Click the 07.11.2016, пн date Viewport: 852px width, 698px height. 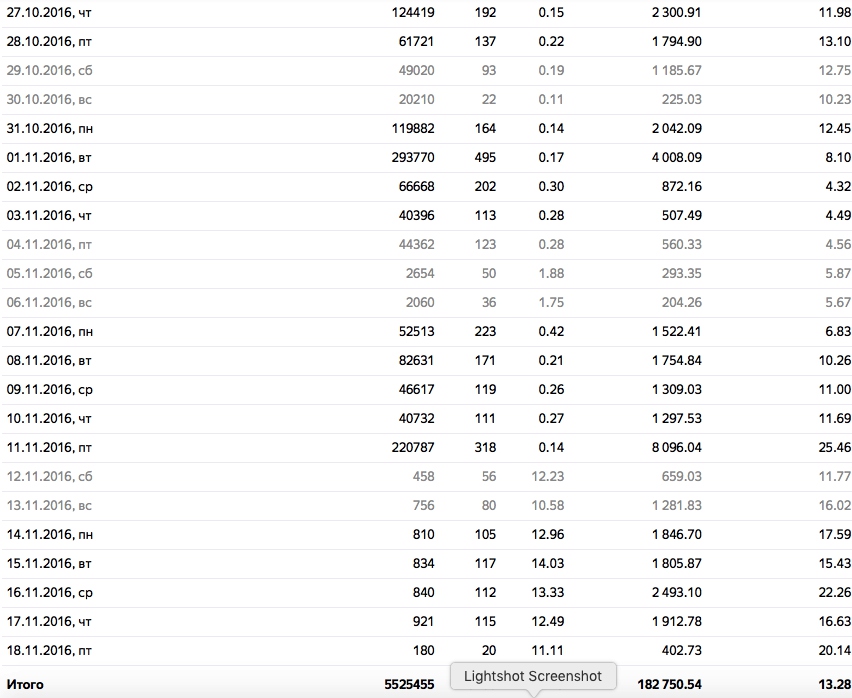coord(49,331)
